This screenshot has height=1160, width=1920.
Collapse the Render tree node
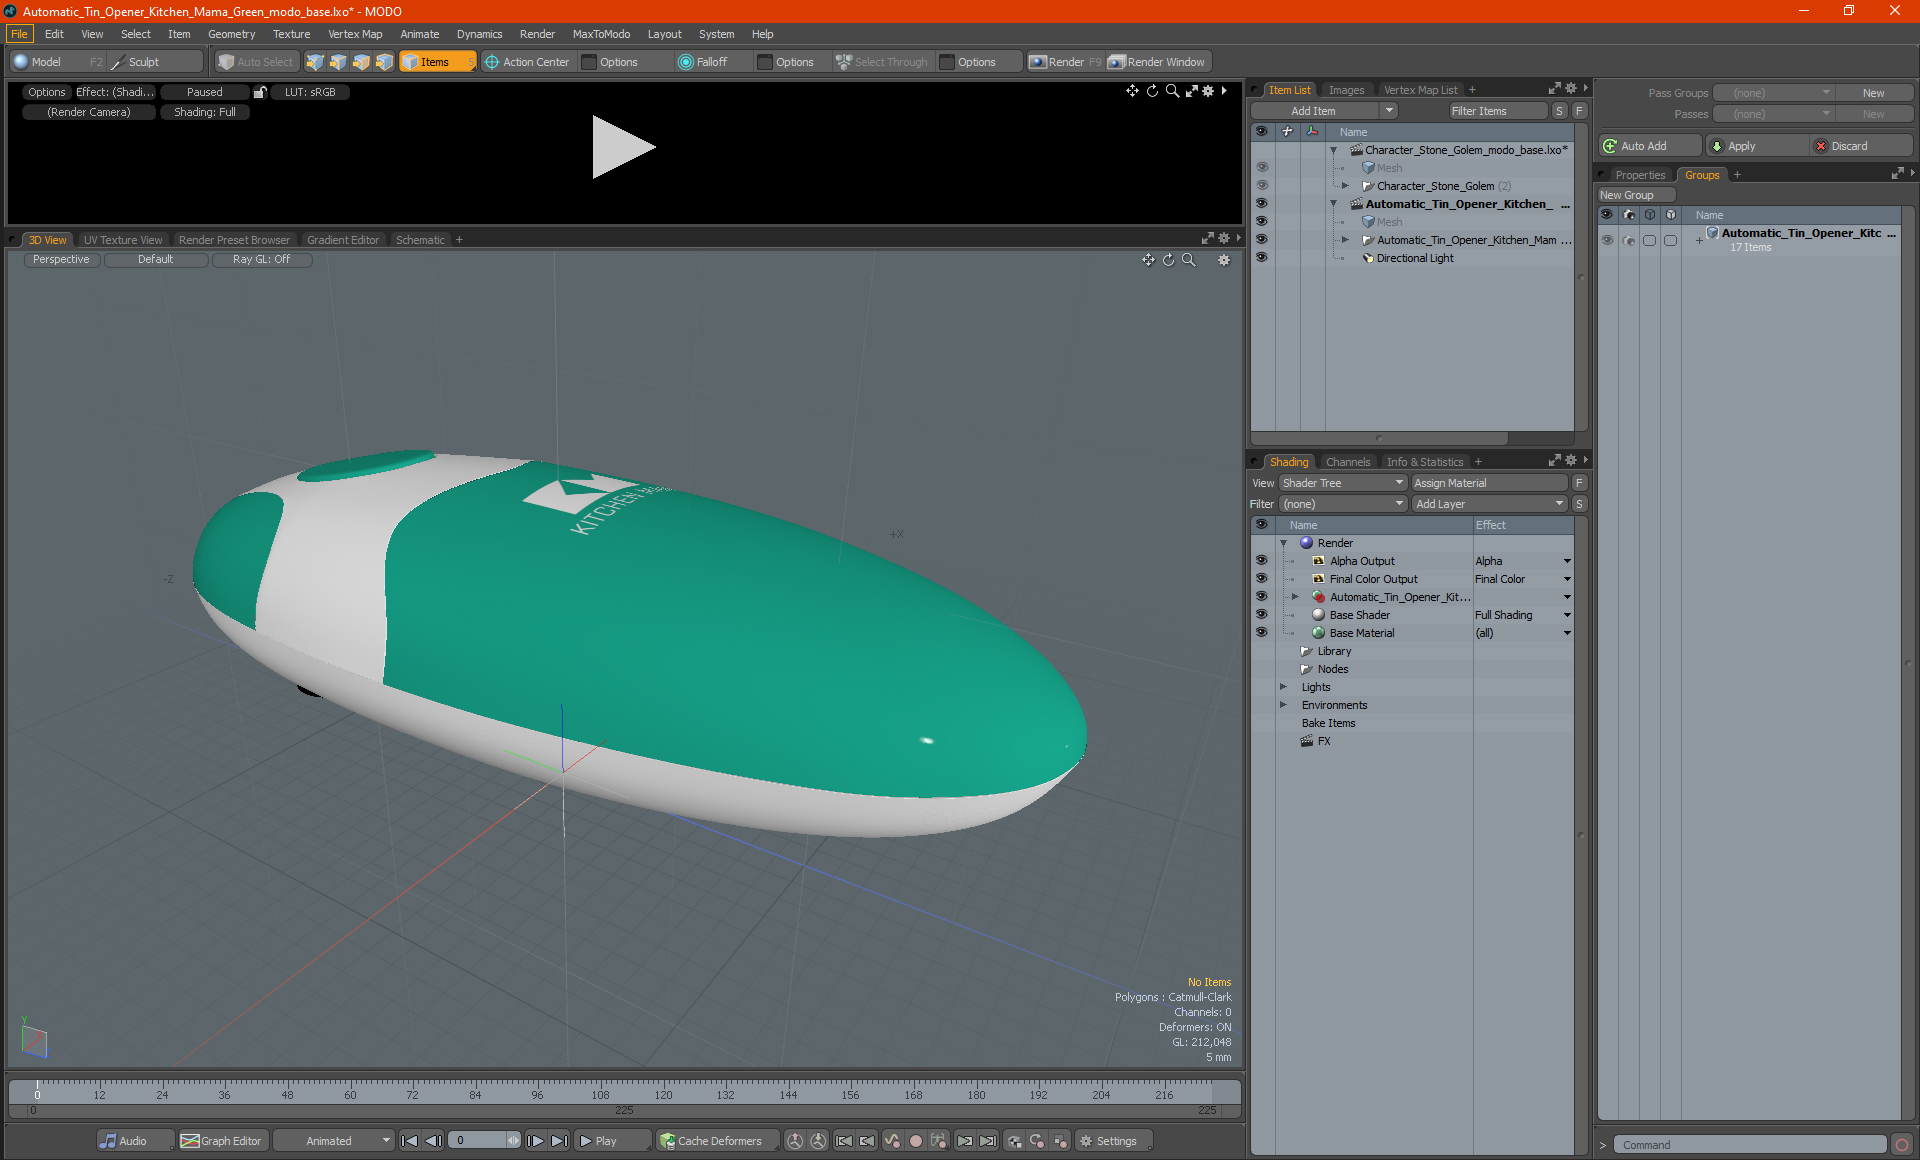1284,543
